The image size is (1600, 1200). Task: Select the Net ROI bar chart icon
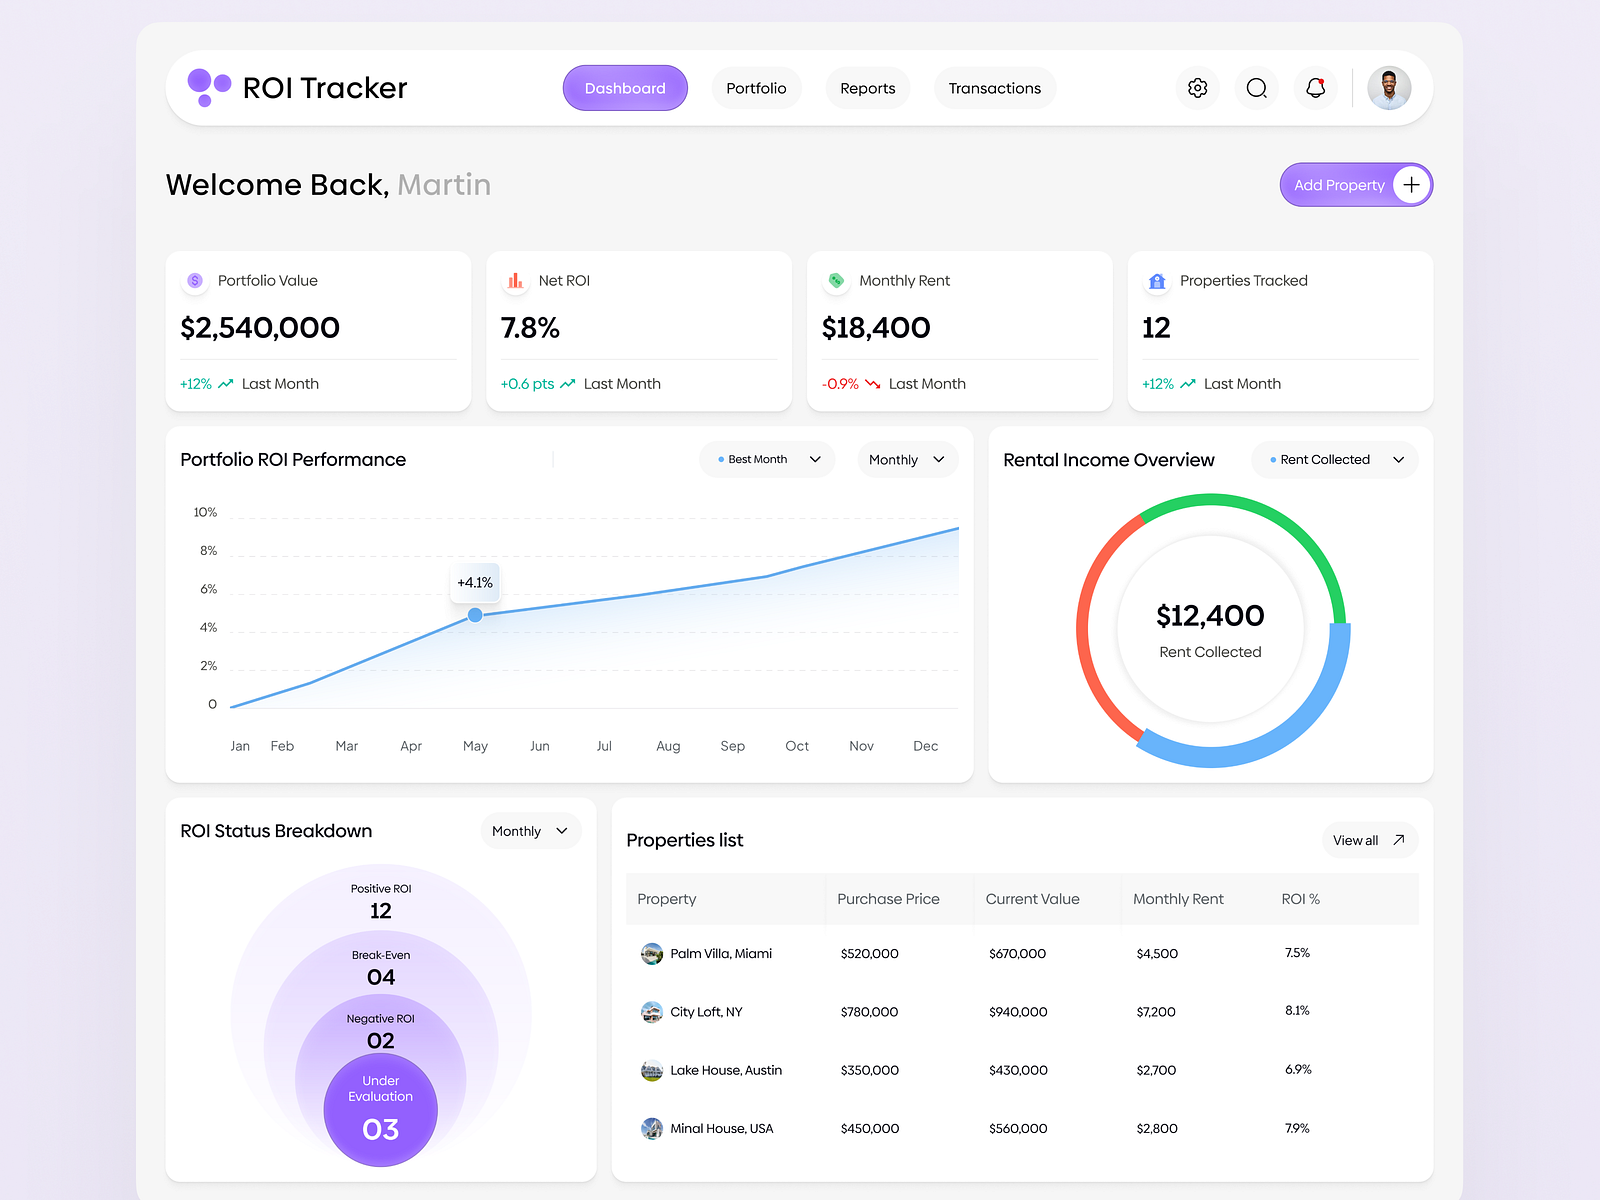pyautogui.click(x=515, y=281)
